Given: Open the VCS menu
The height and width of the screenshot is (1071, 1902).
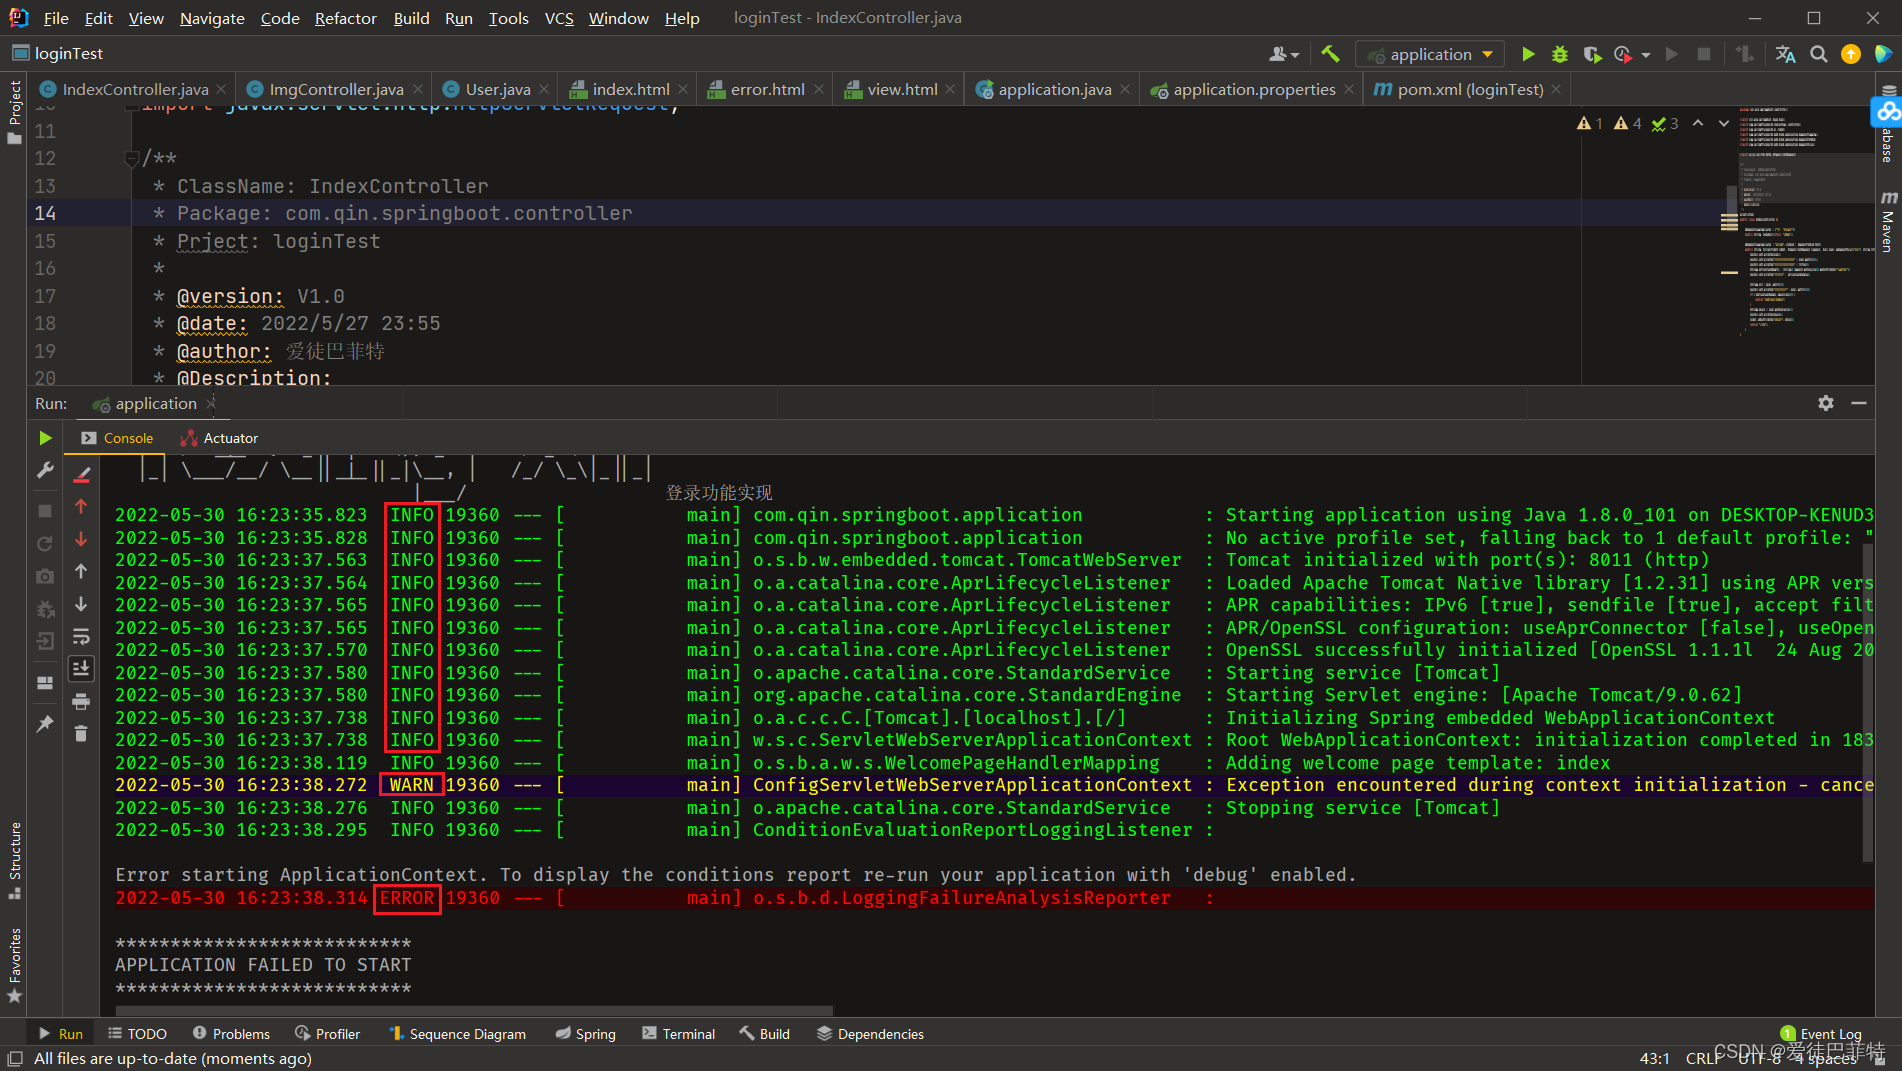Looking at the screenshot, I should [559, 18].
